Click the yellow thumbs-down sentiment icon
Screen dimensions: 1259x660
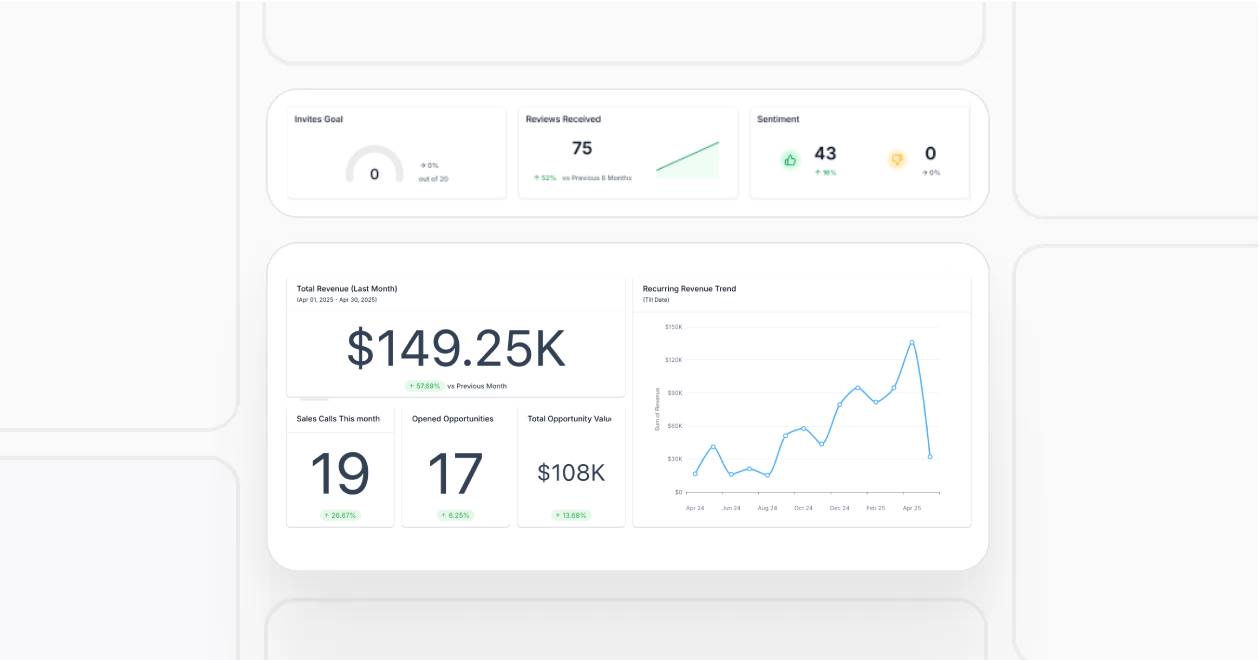[897, 160]
